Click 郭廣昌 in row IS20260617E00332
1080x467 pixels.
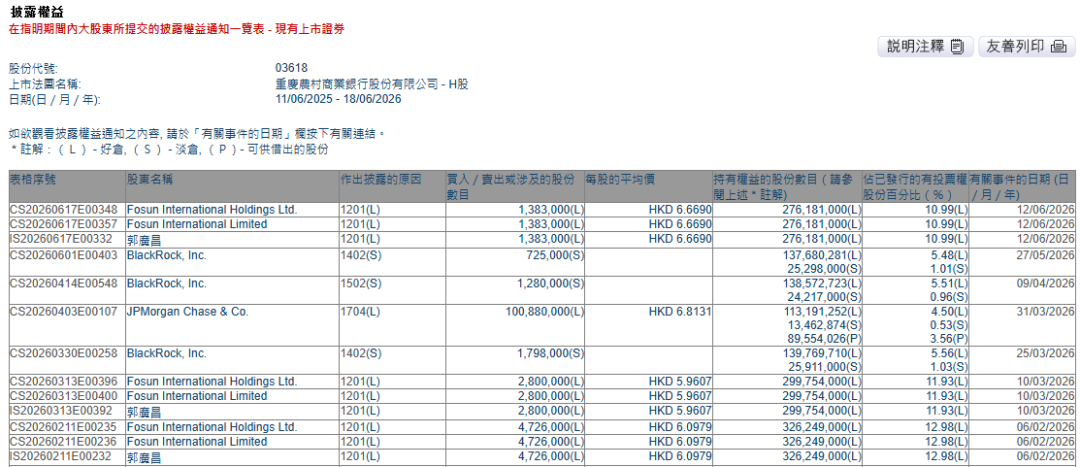[x=142, y=239]
